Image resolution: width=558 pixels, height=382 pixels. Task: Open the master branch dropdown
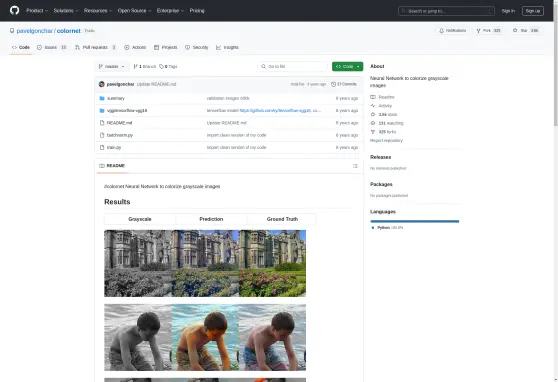(111, 67)
